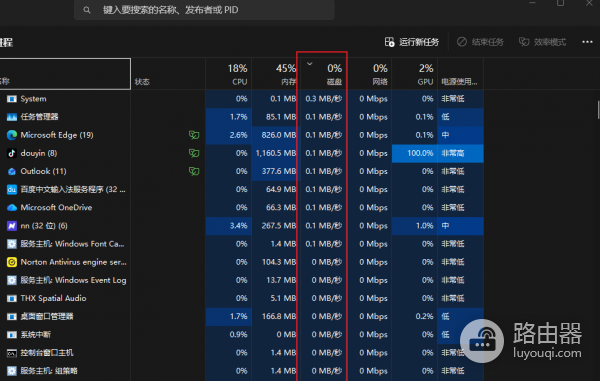The height and width of the screenshot is (381, 600).
Task: Click douyin's 非常高 power usage cell
Action: coord(460,153)
